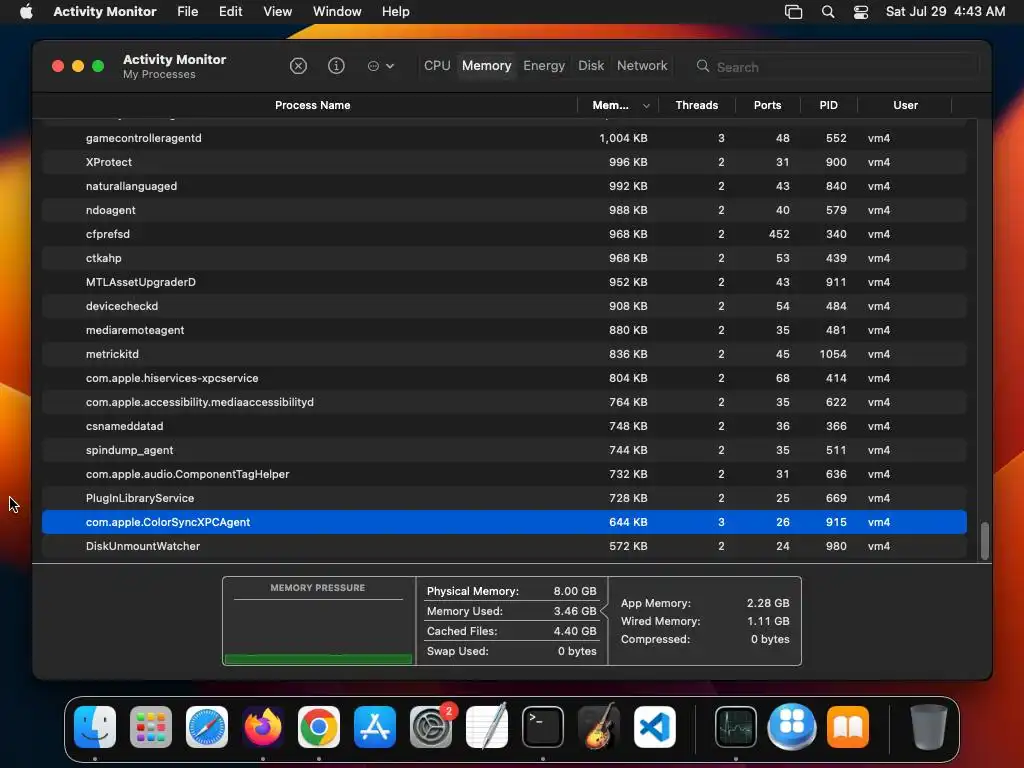Sort by Threads column header
The height and width of the screenshot is (768, 1024).
tap(696, 105)
